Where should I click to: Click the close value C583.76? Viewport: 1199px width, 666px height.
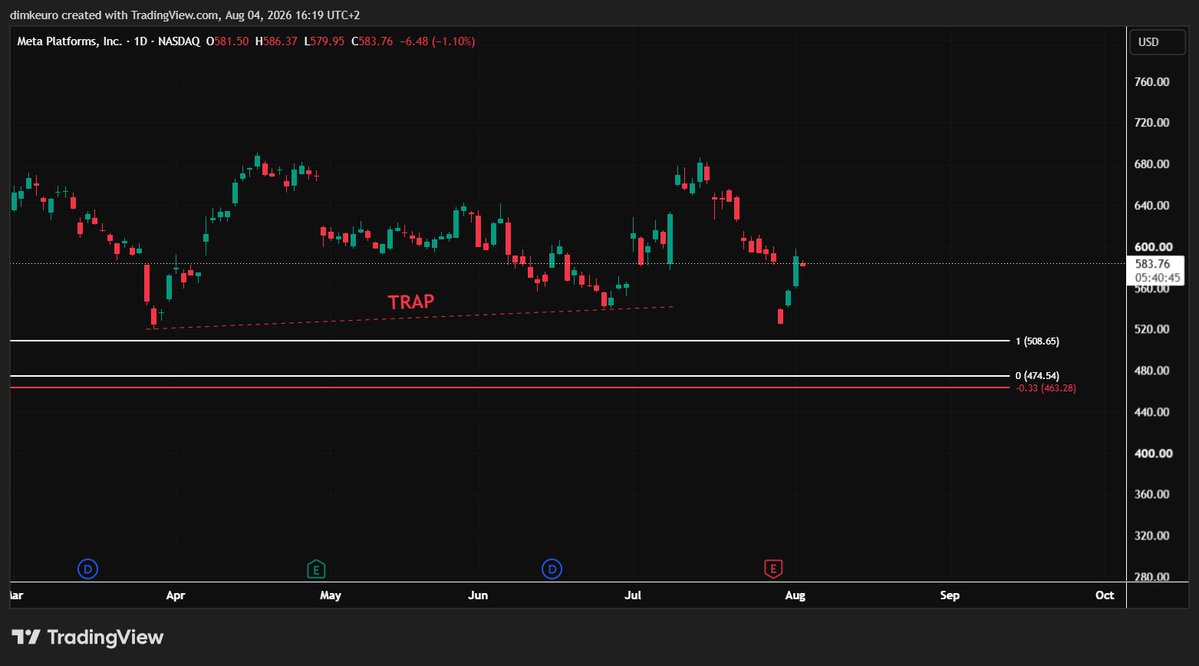(x=372, y=41)
